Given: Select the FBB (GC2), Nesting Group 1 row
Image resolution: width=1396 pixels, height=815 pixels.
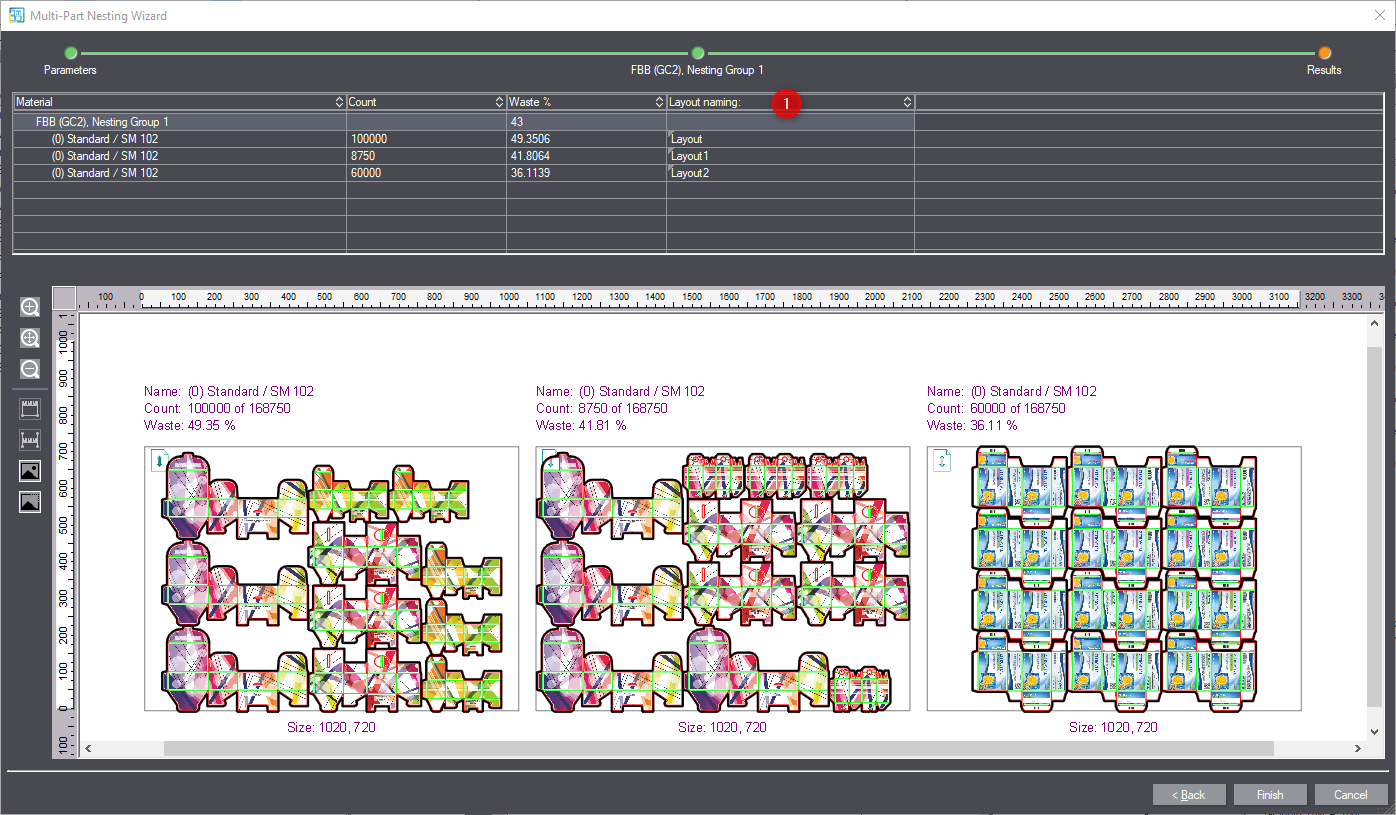Looking at the screenshot, I should point(100,122).
